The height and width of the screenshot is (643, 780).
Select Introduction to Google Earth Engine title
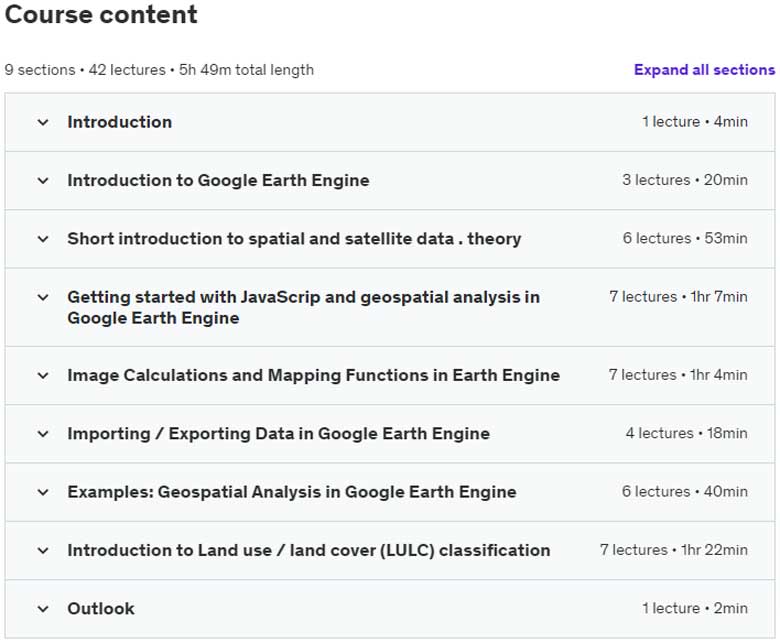click(x=218, y=180)
